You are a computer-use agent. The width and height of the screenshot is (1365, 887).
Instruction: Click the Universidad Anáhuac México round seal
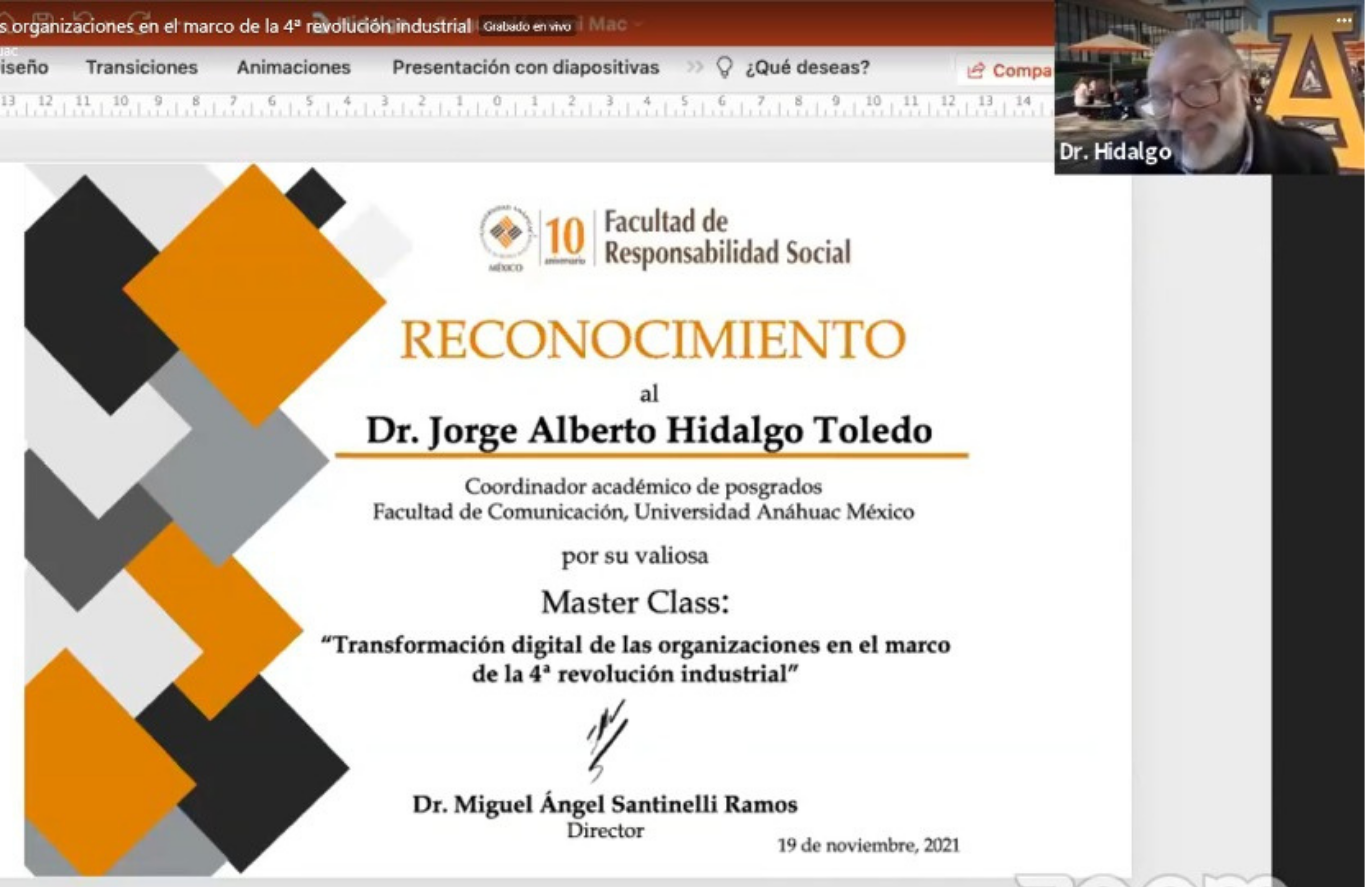[507, 238]
